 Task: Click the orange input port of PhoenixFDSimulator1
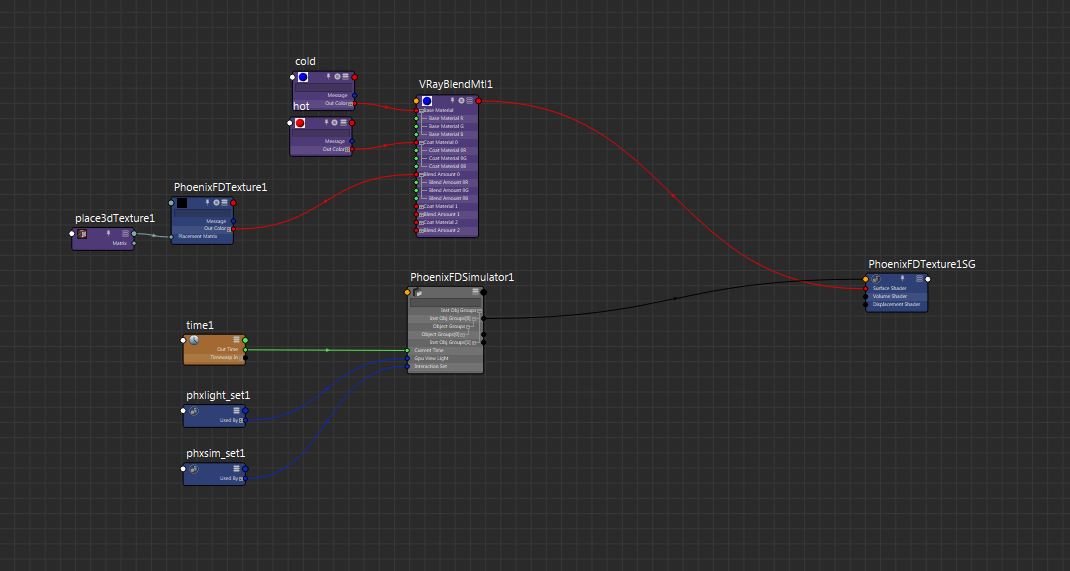[x=407, y=292]
